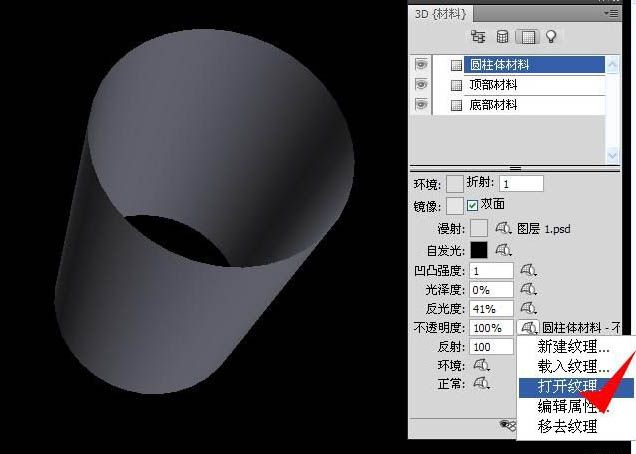Open texture menu icon beside 不透明度
Viewport: 636px width, 454px height.
pyautogui.click(x=528, y=327)
